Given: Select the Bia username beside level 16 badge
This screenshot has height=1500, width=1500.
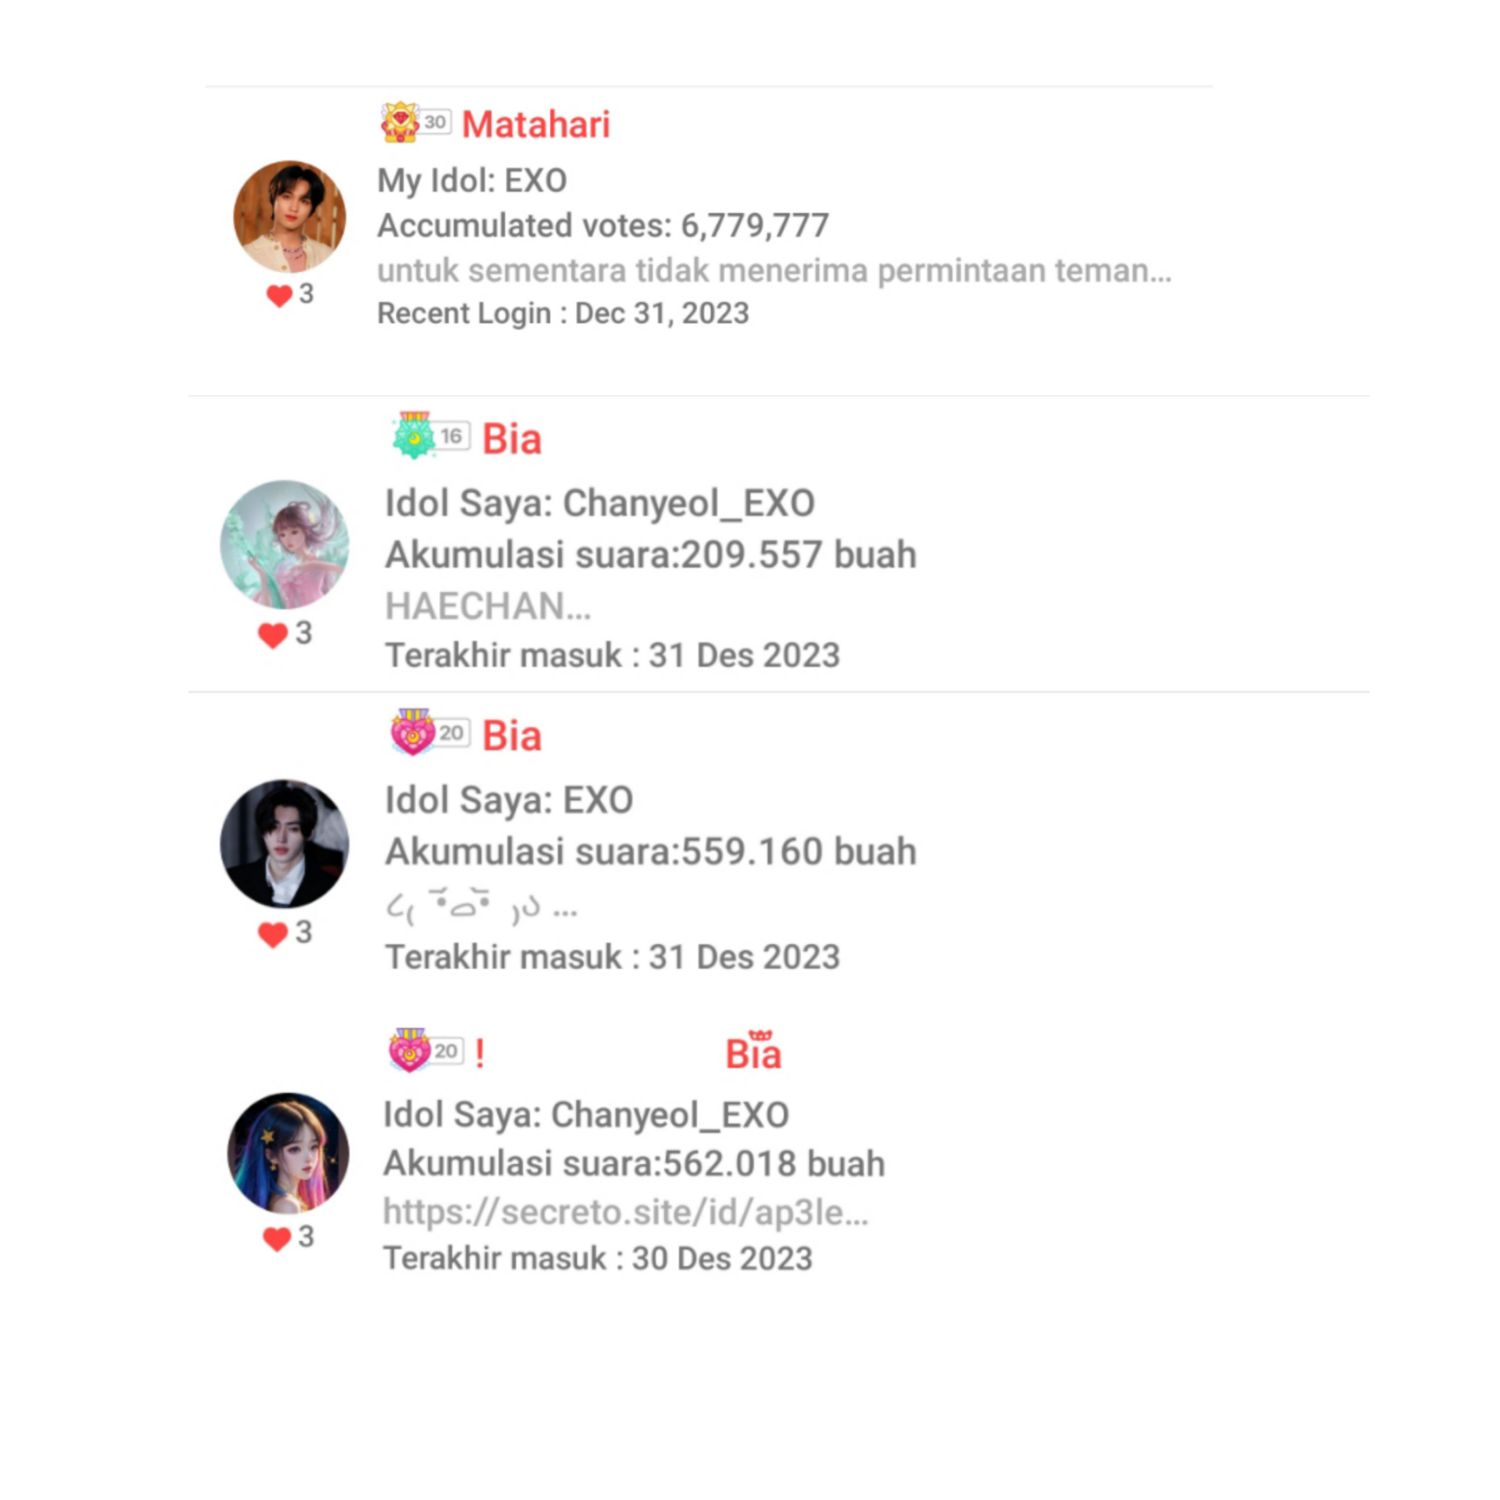Looking at the screenshot, I should tap(512, 439).
